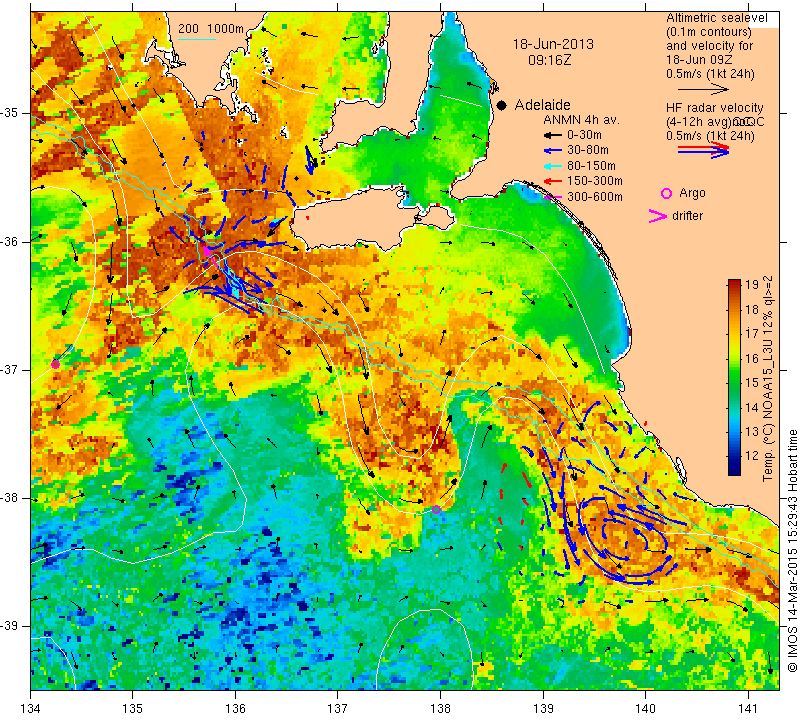The image size is (800, 720).
Task: Click the IMOS copyright timestamp text
Action: [x=792, y=551]
